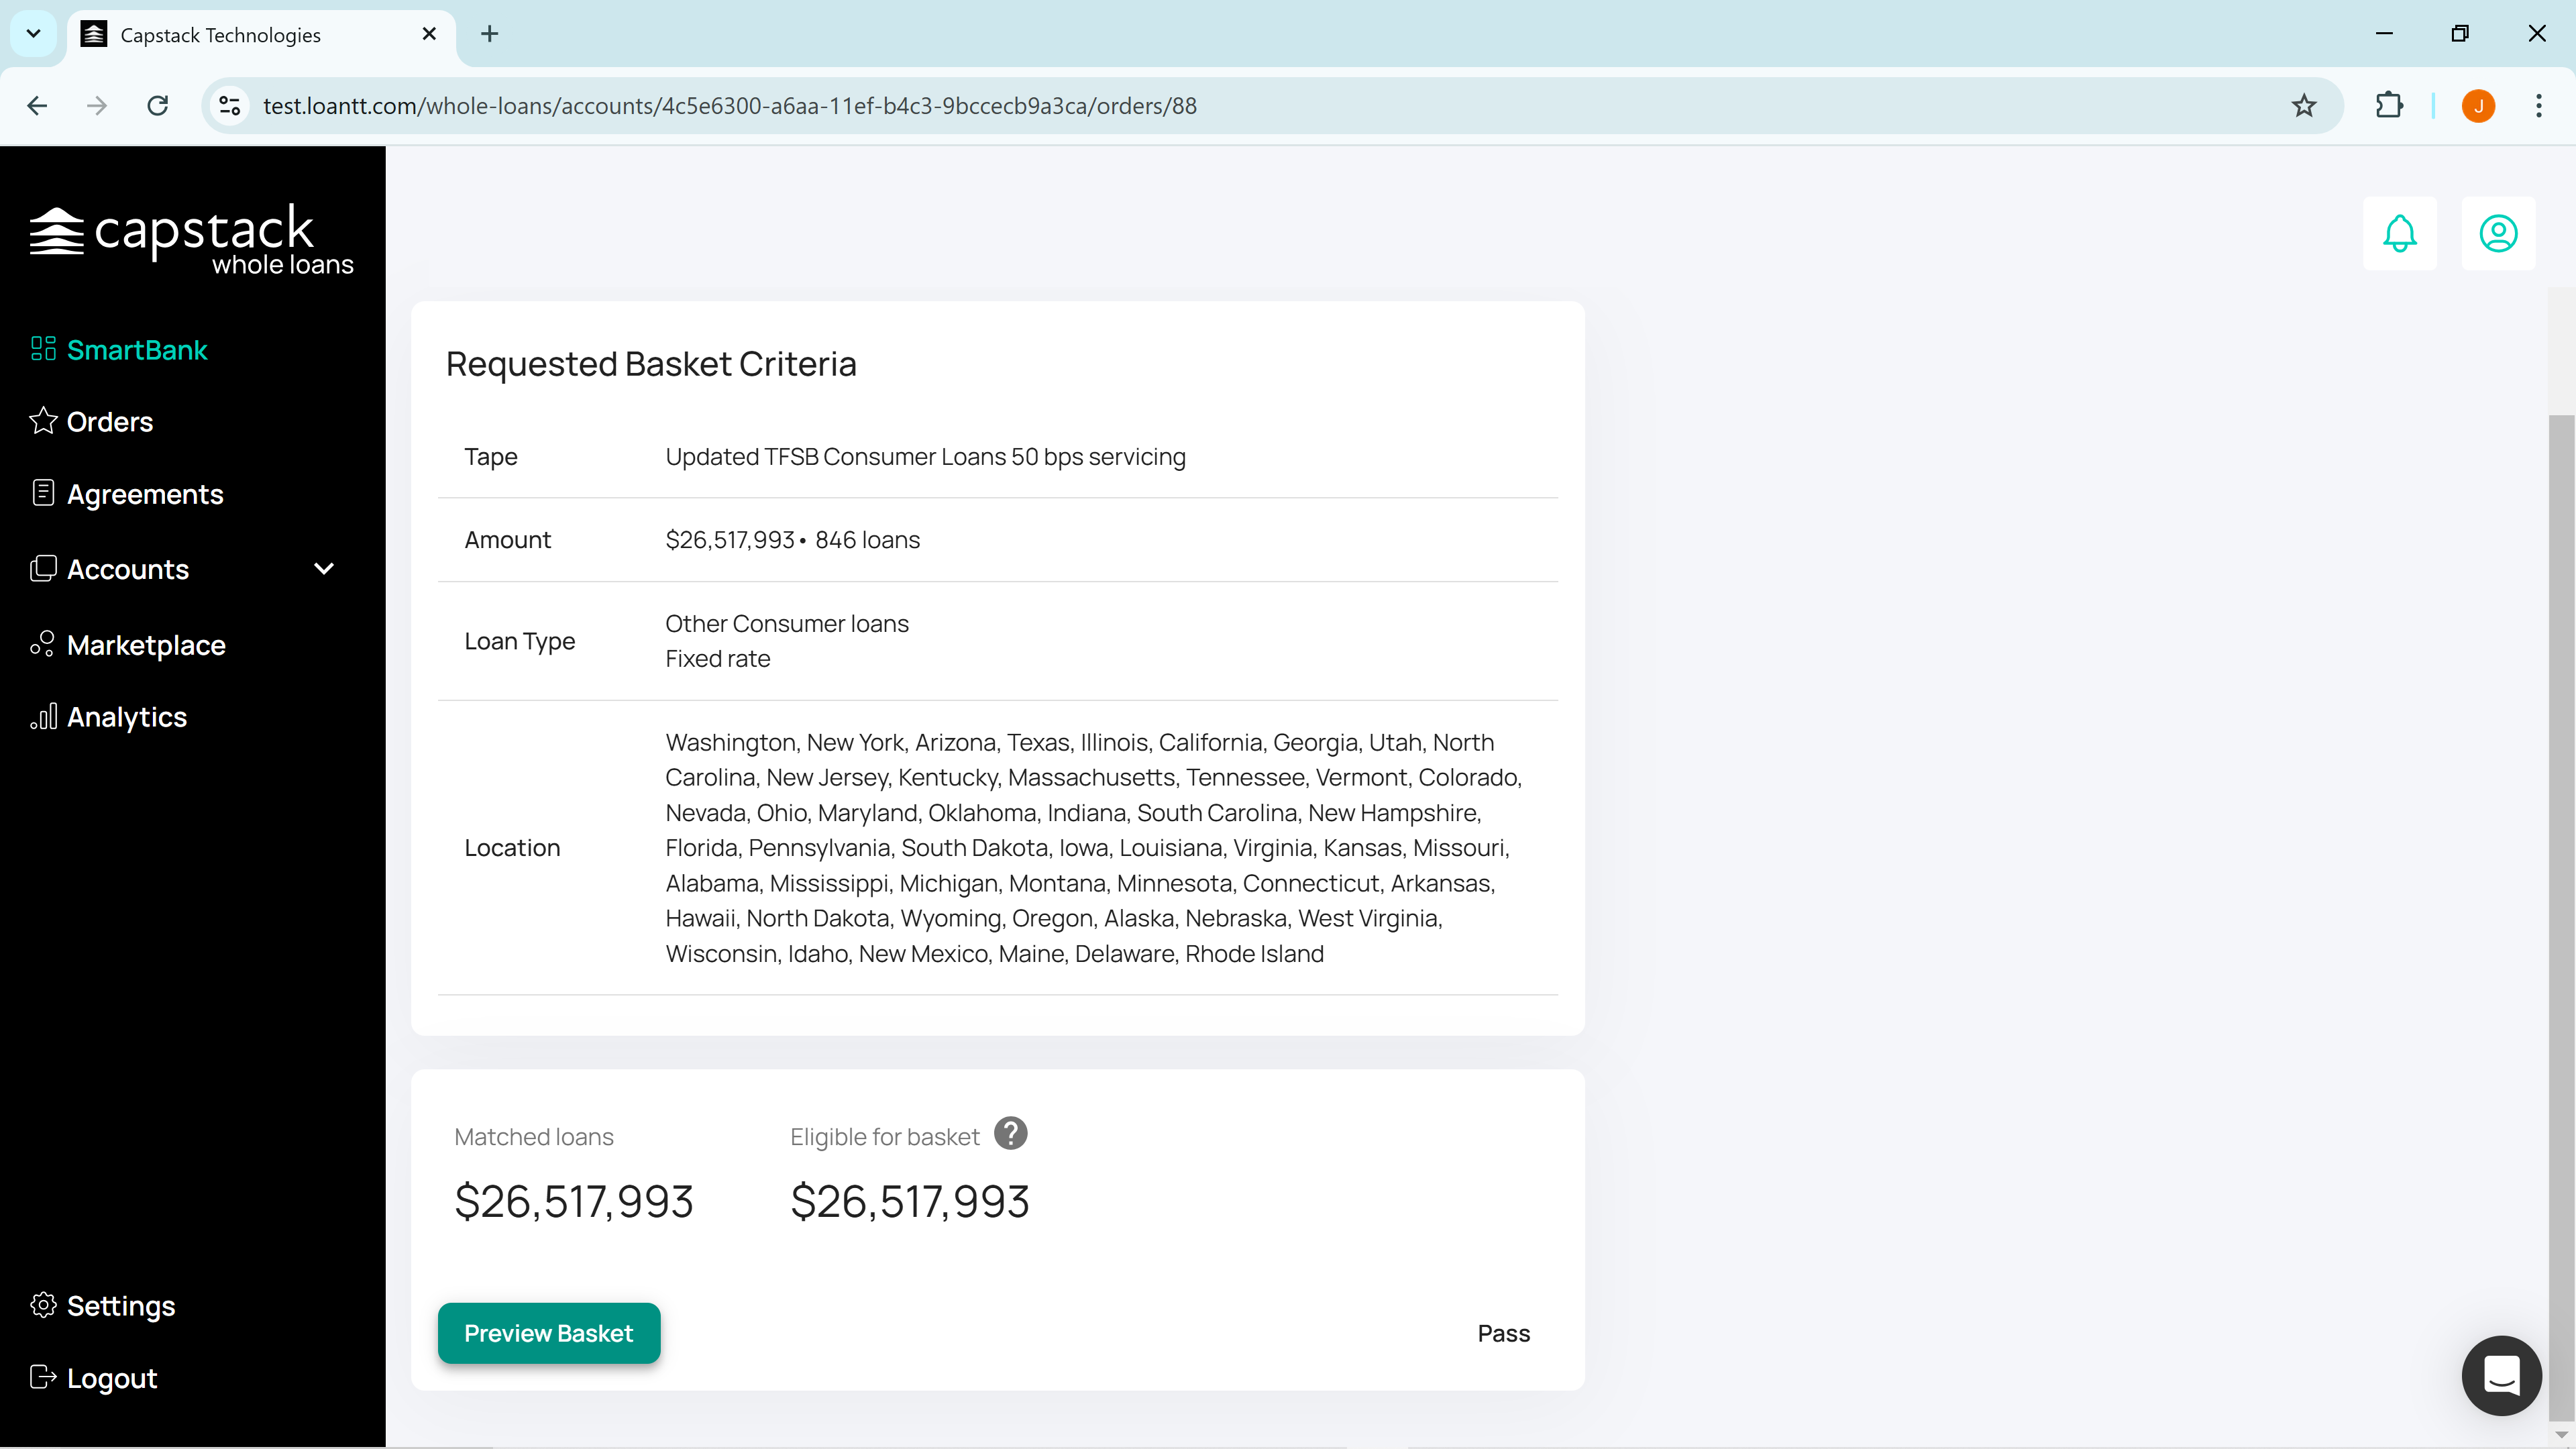2576x1449 pixels.
Task: Navigate to Marketplace section
Action: tap(146, 645)
